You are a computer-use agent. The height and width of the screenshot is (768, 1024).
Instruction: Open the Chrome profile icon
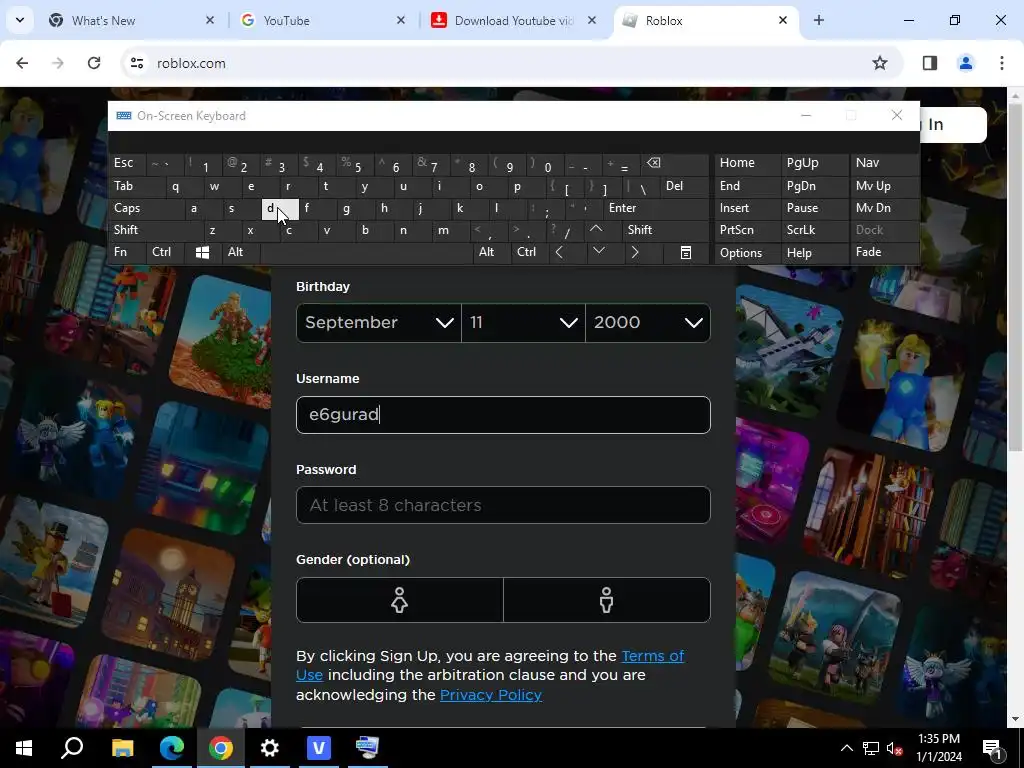(x=965, y=63)
